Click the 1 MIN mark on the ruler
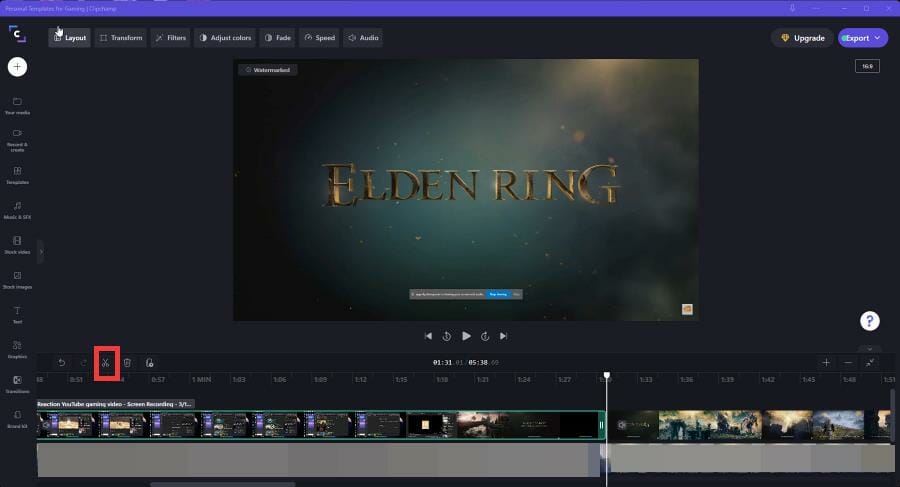Viewport: 900px width, 487px height. pos(201,380)
